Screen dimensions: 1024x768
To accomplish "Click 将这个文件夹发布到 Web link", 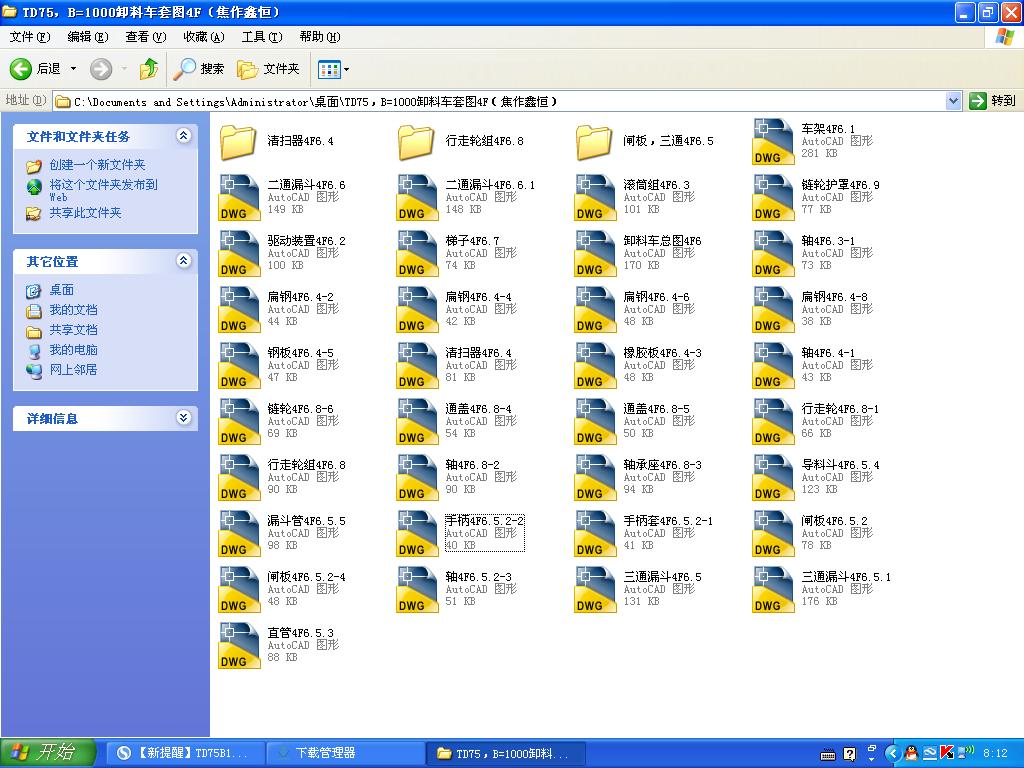I will [x=103, y=190].
